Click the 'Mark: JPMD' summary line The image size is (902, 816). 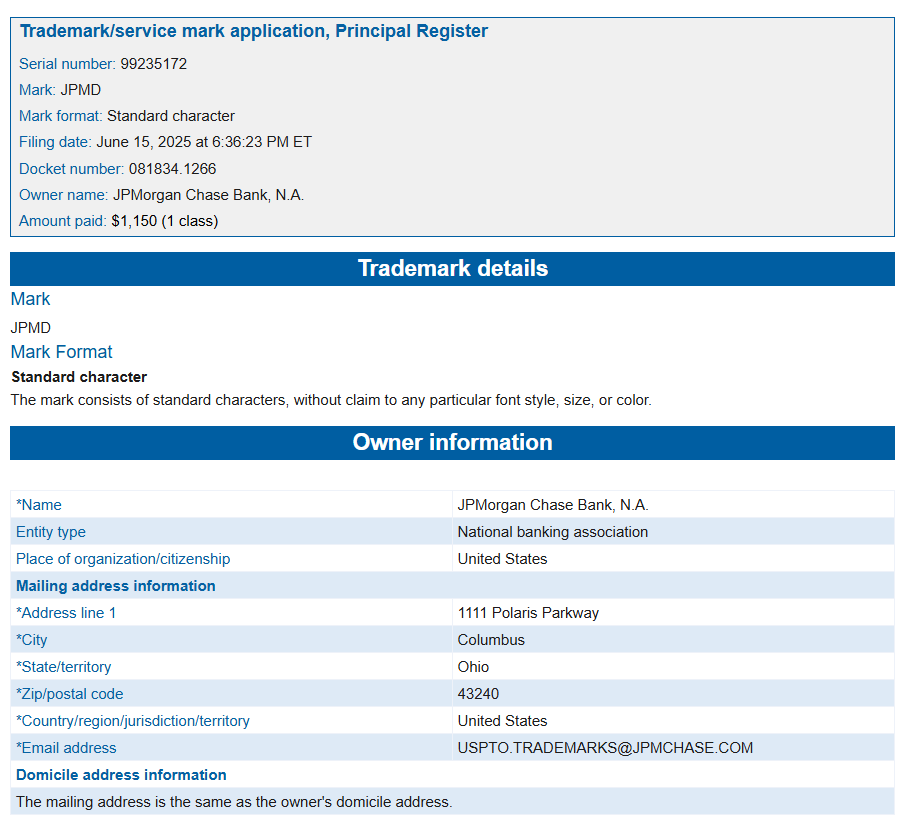[x=60, y=90]
